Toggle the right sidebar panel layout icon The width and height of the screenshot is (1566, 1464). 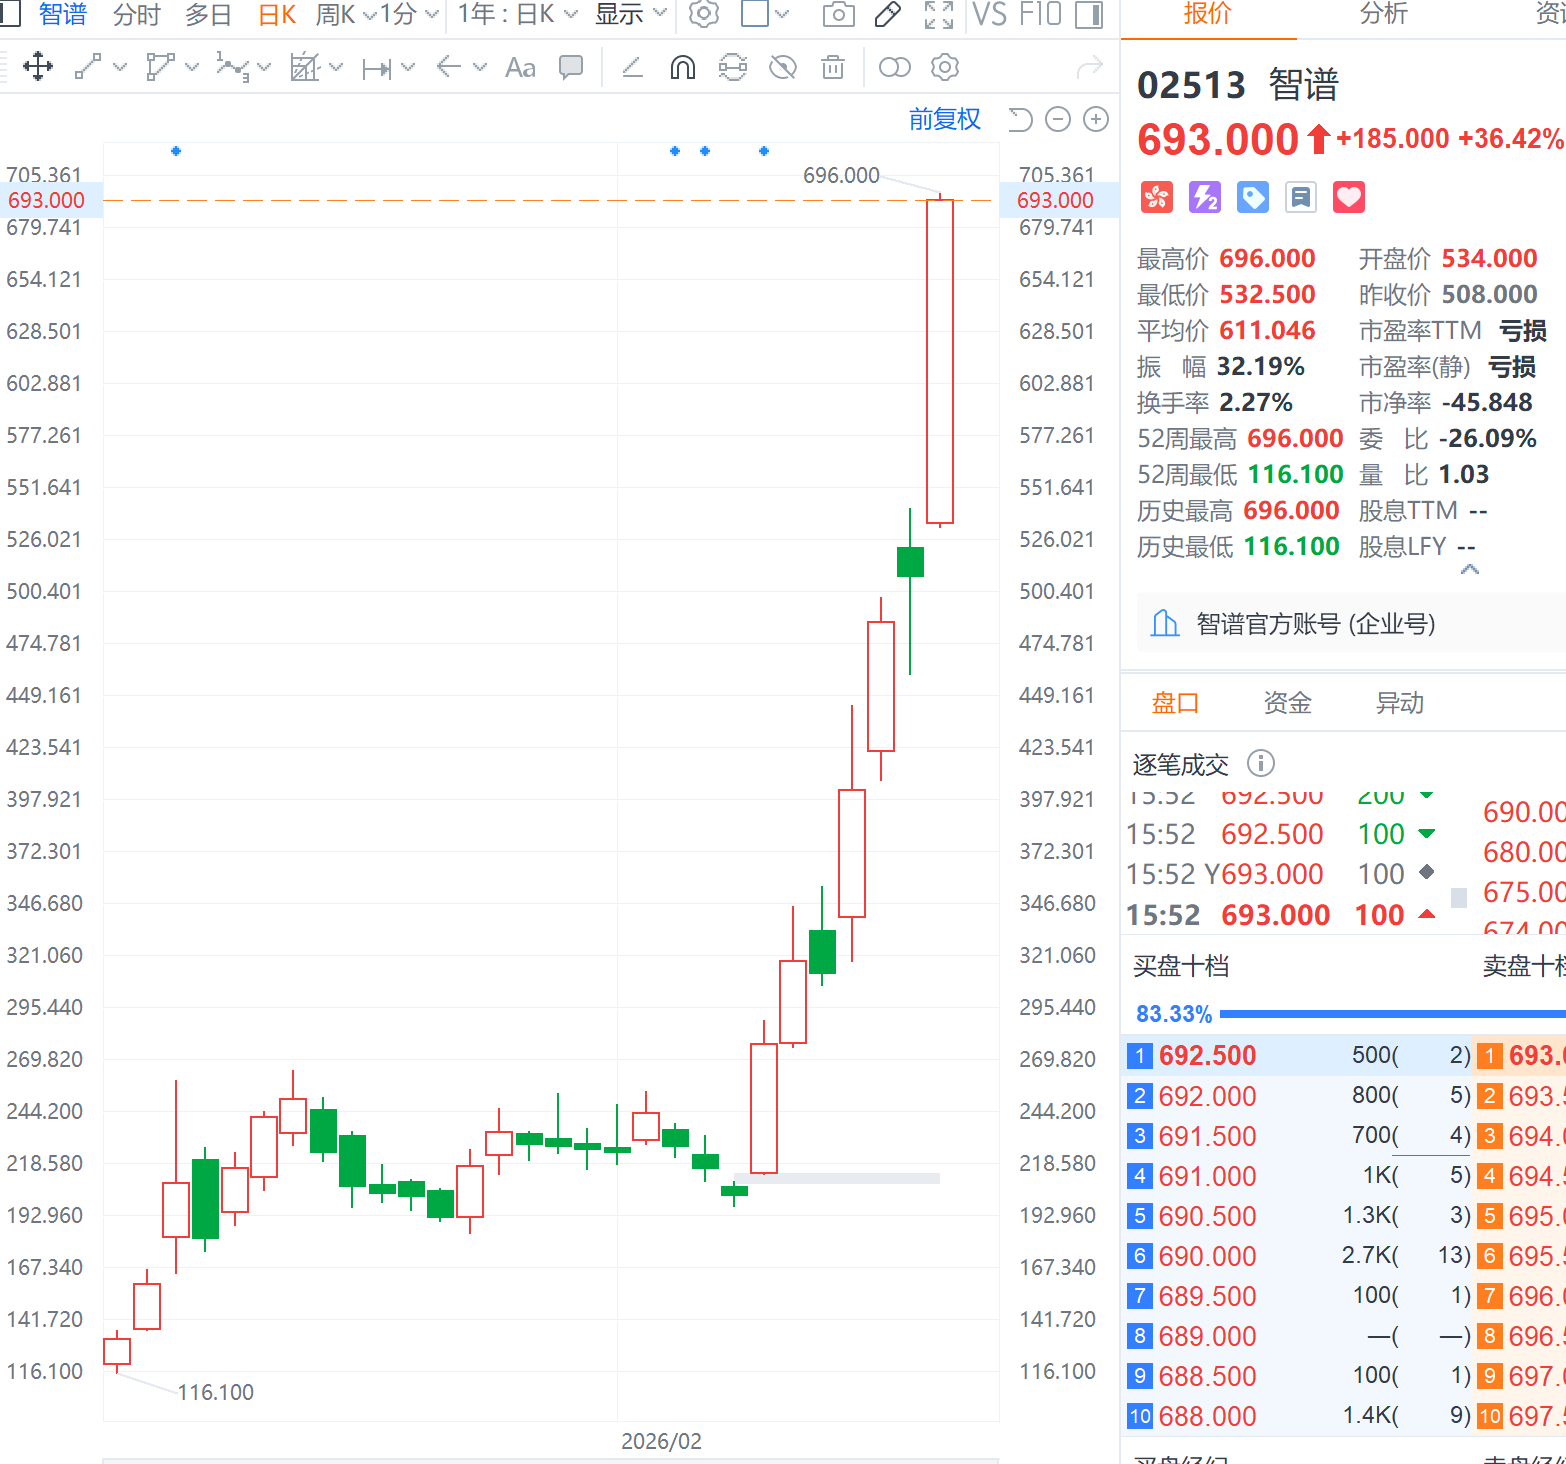click(x=1088, y=14)
